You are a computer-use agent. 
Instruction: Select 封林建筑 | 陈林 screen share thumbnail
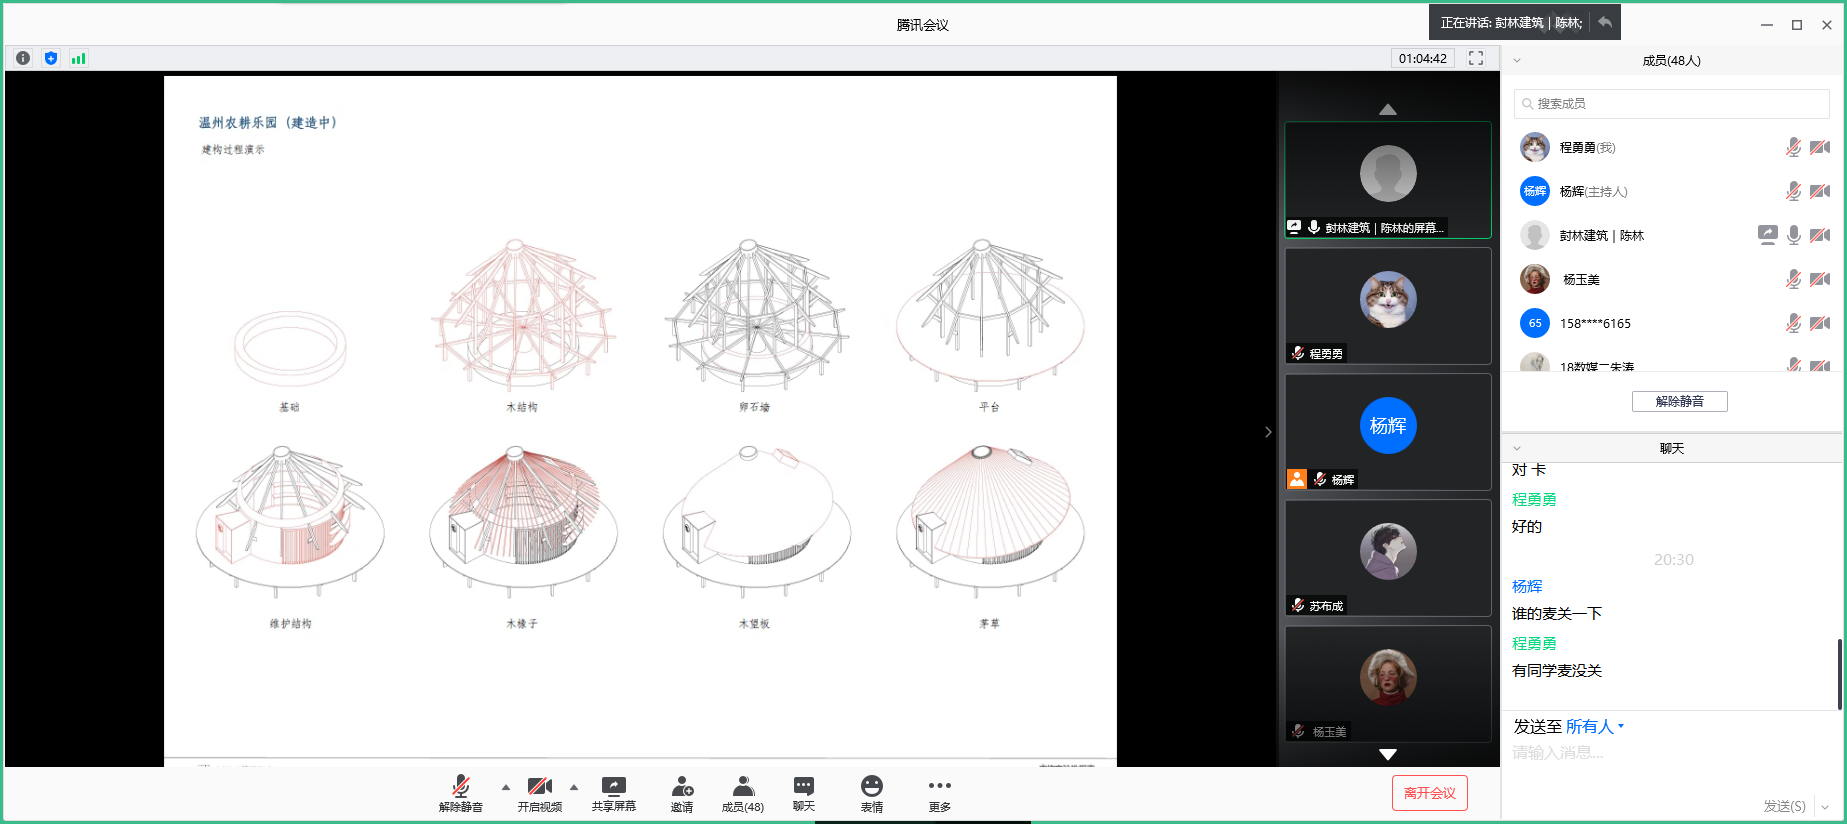point(1388,180)
